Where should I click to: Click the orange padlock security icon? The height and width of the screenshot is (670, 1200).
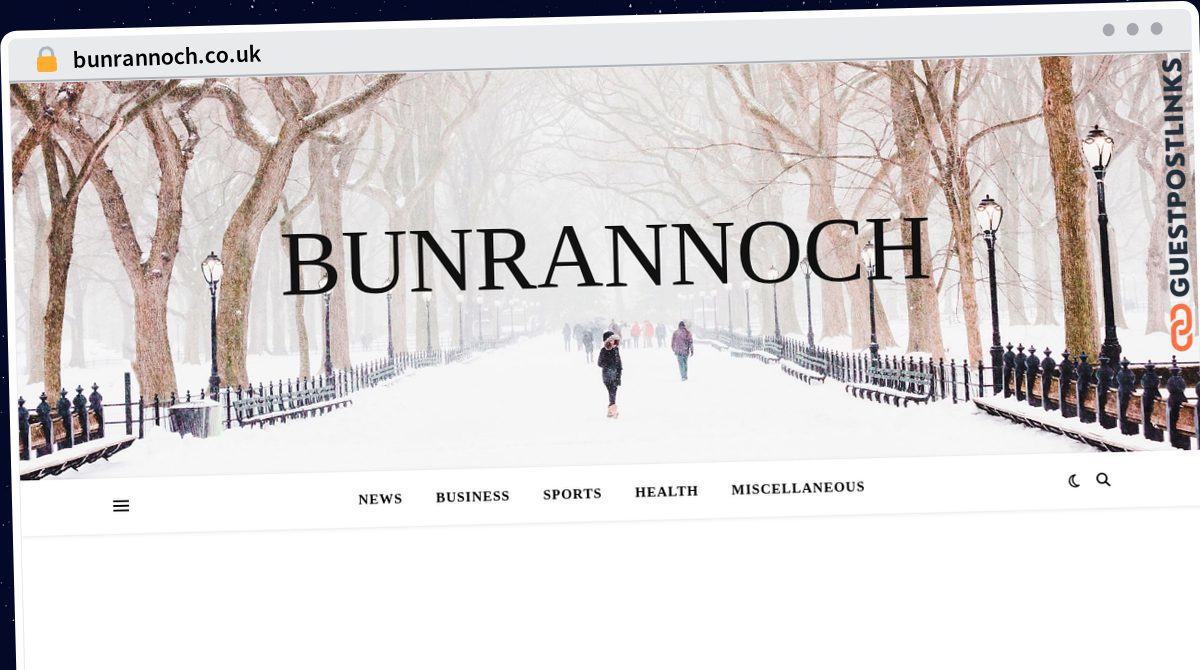click(47, 59)
